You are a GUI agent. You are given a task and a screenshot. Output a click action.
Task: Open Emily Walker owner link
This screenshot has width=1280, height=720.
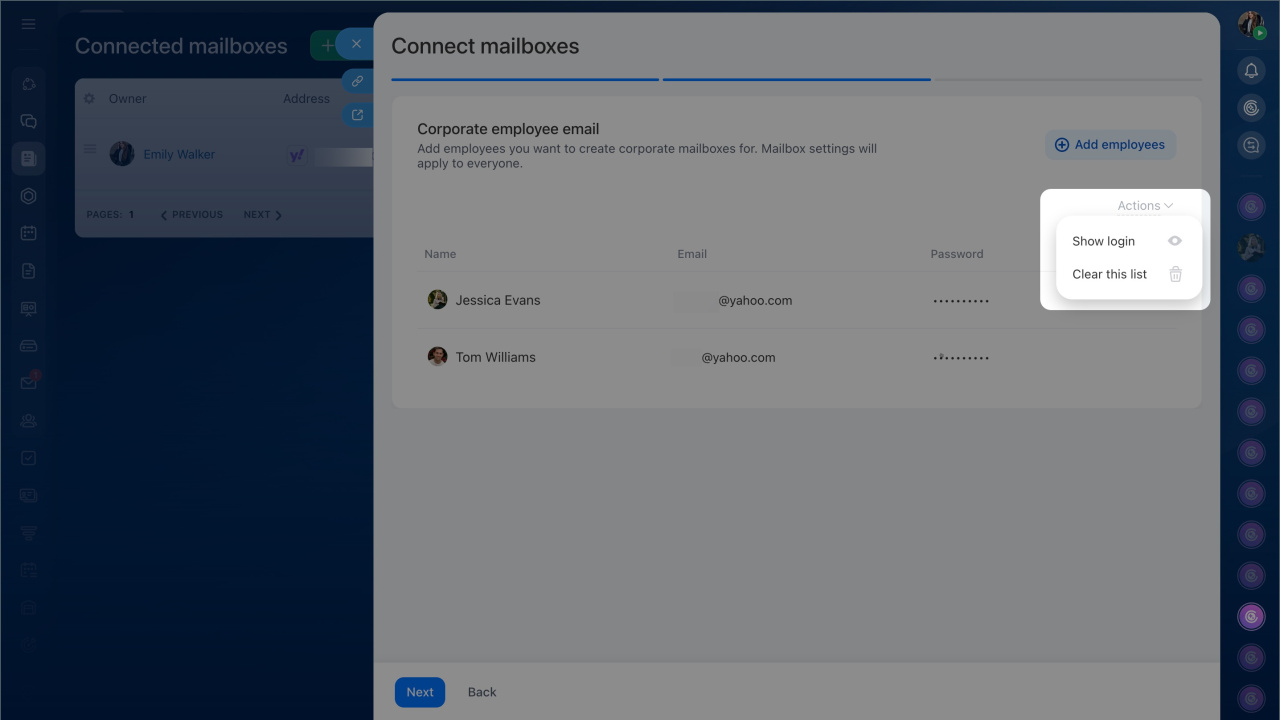(x=179, y=154)
